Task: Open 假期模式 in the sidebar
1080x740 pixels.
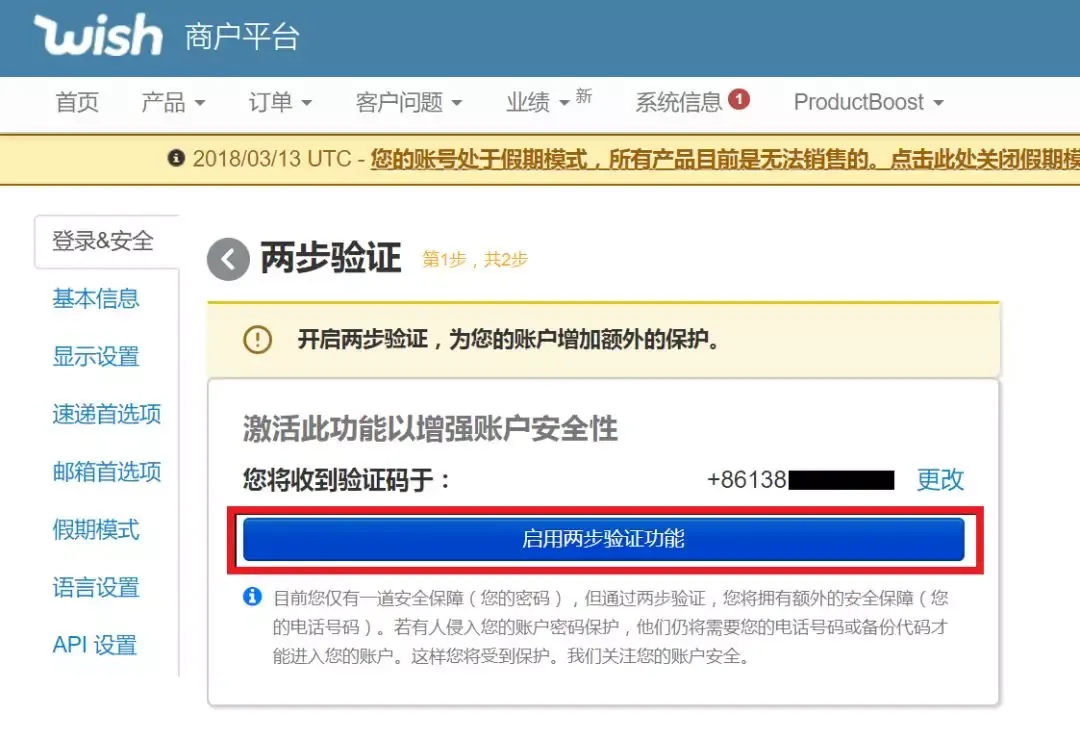Action: point(96,530)
